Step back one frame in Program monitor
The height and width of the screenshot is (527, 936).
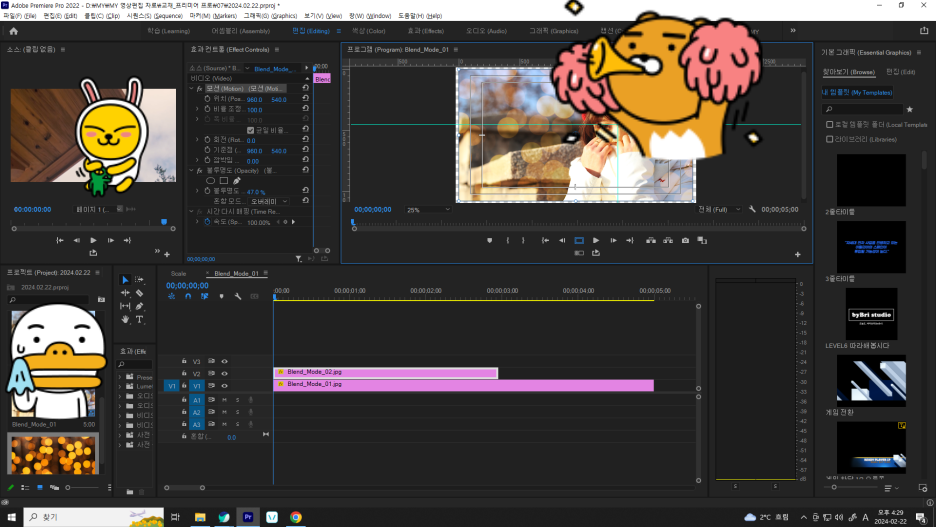[562, 241]
